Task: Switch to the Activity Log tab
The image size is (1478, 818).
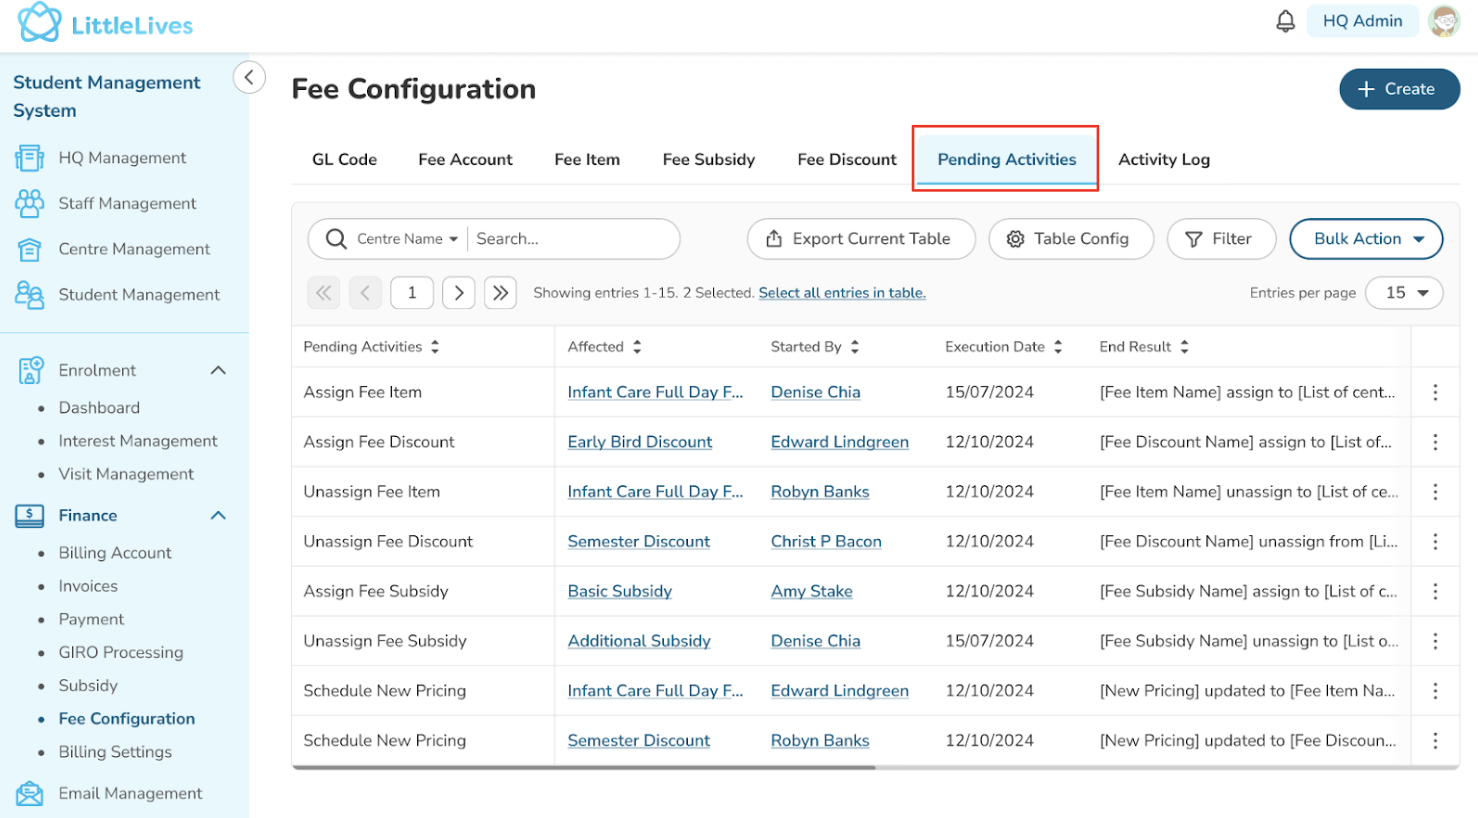Action: (1163, 159)
